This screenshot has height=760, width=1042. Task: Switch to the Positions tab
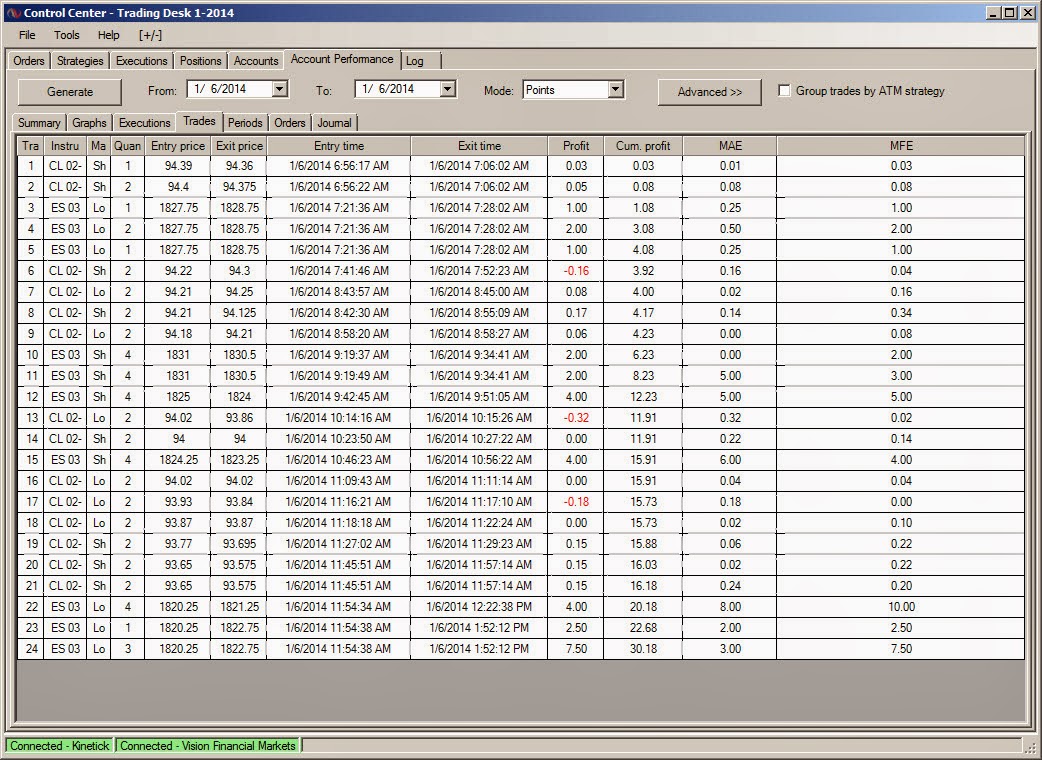pyautogui.click(x=200, y=60)
